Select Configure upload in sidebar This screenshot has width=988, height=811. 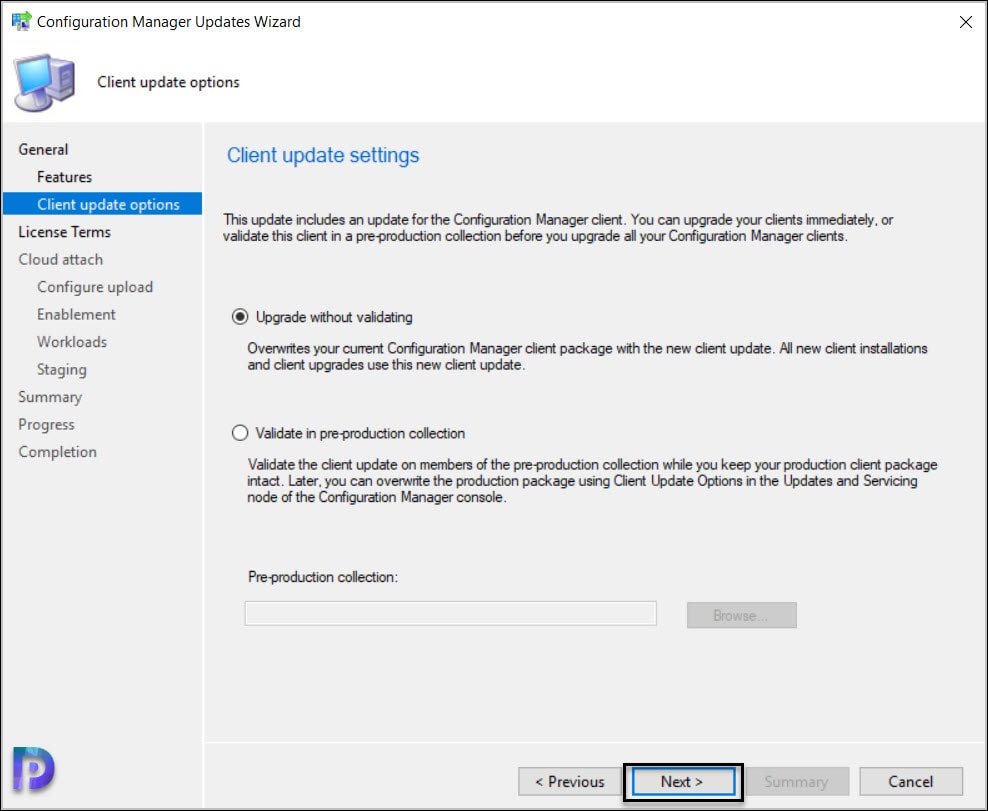(95, 287)
